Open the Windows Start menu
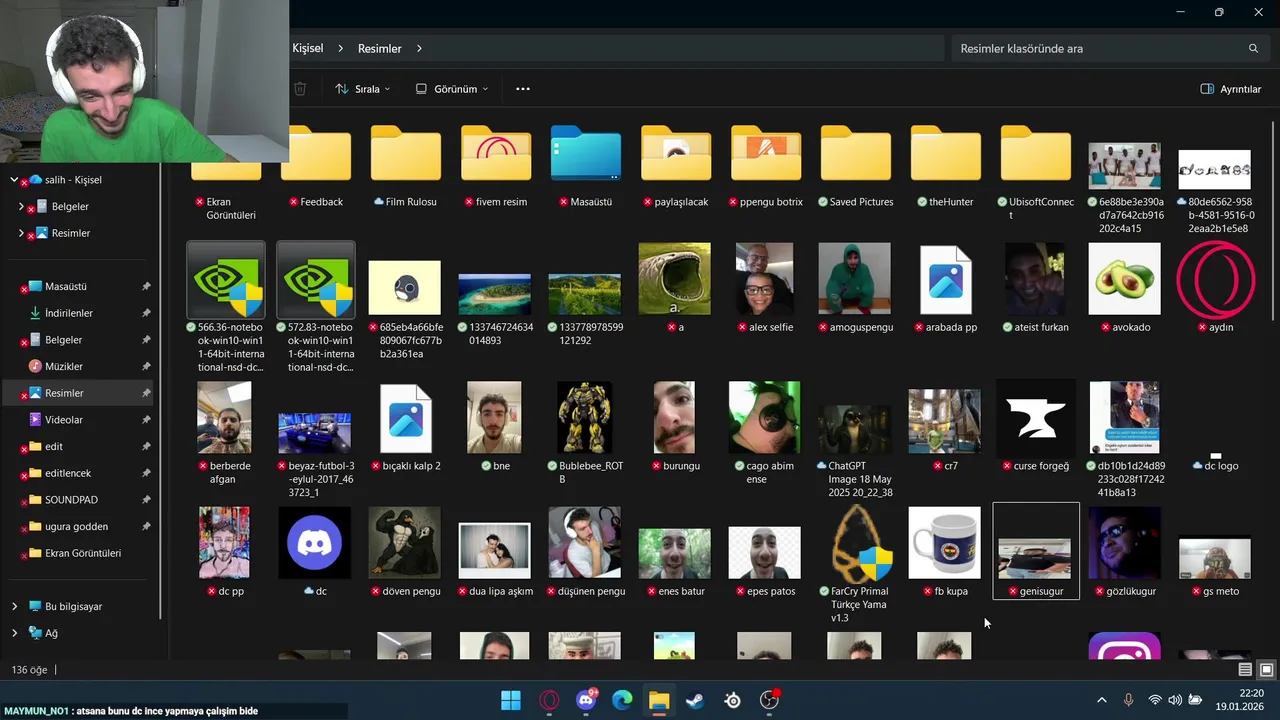Screen dimensions: 1280x720 511,700
